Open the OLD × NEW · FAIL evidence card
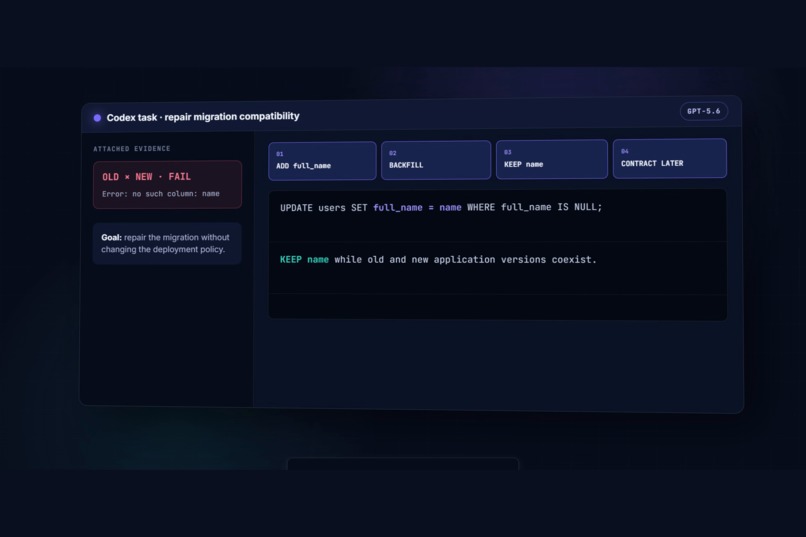 pos(168,184)
